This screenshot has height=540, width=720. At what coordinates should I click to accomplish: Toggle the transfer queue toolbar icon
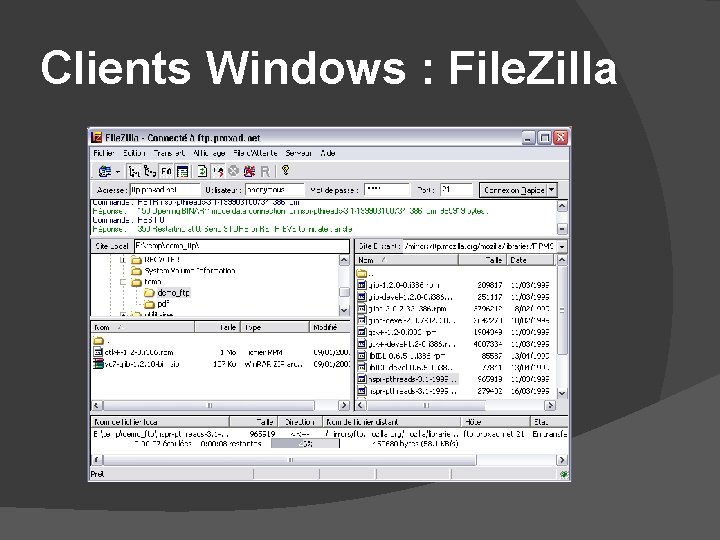166,171
